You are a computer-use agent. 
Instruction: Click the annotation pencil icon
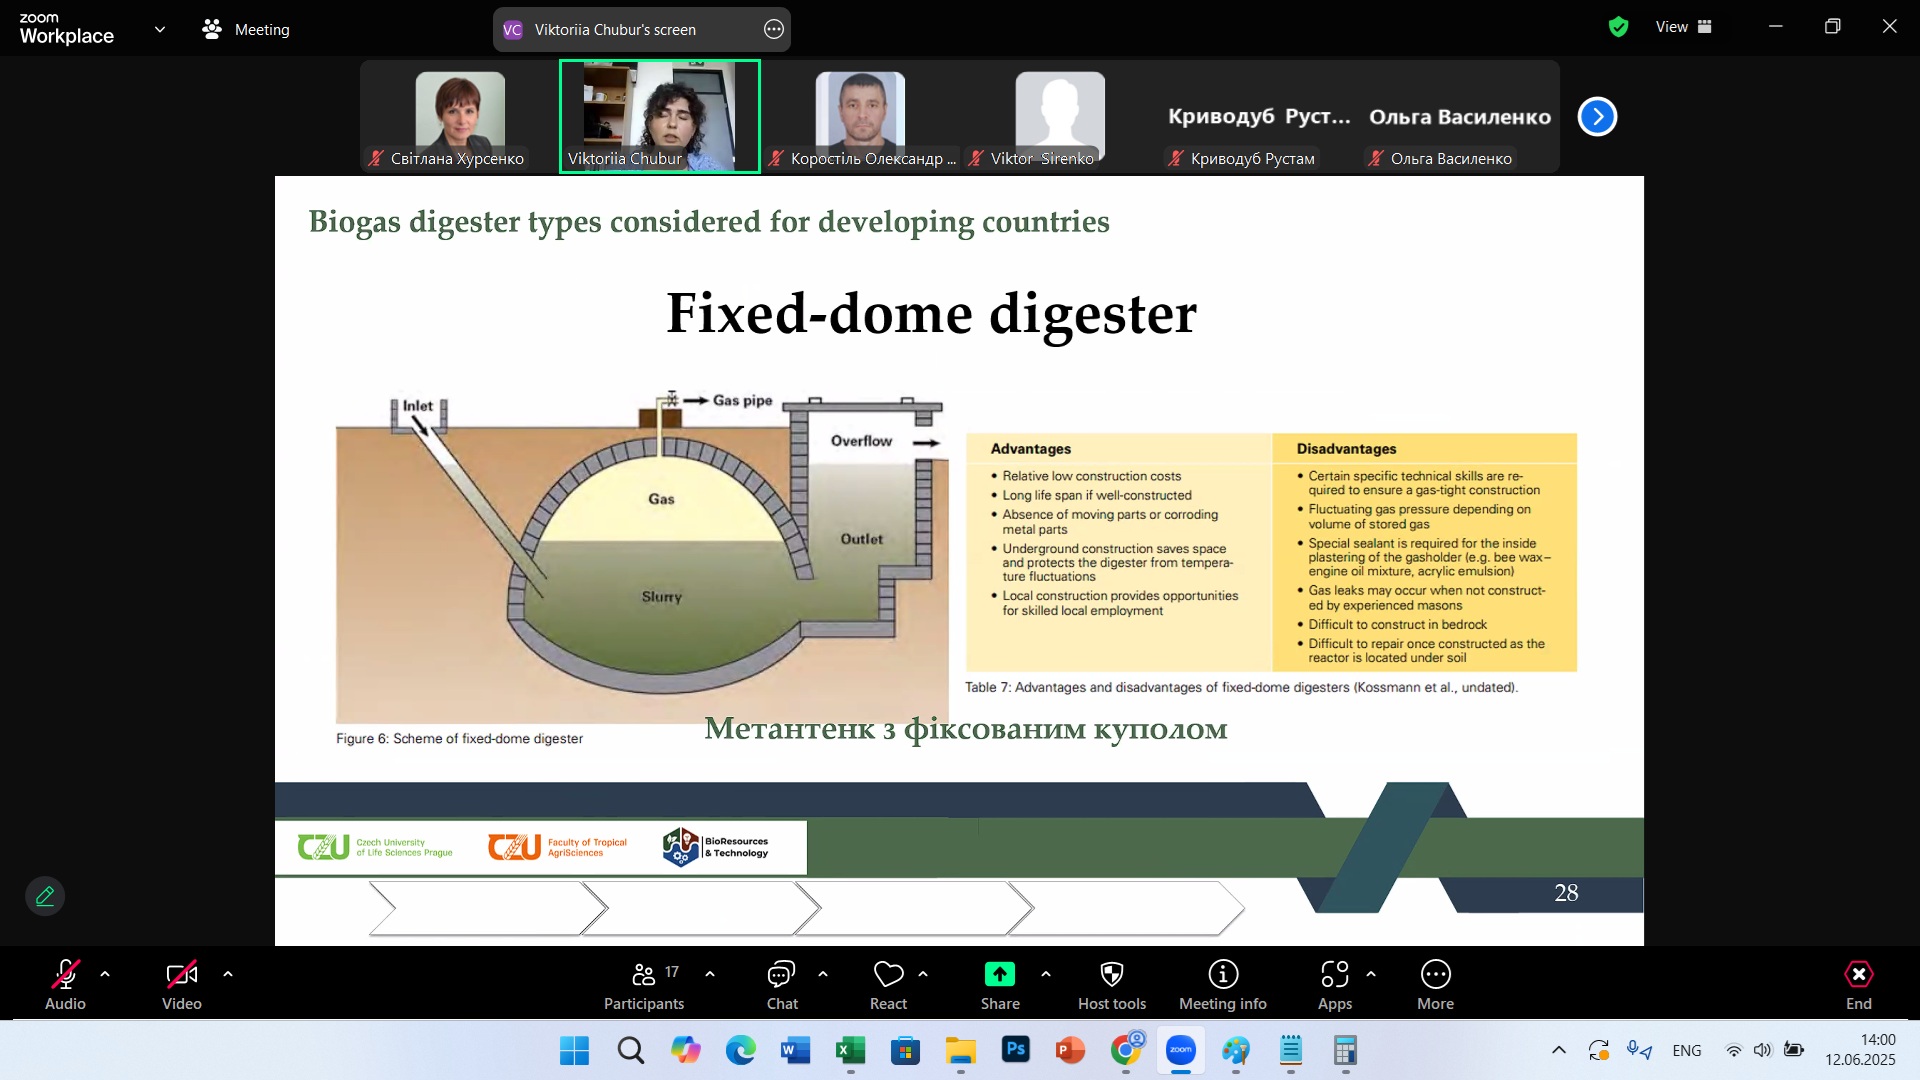click(x=45, y=896)
